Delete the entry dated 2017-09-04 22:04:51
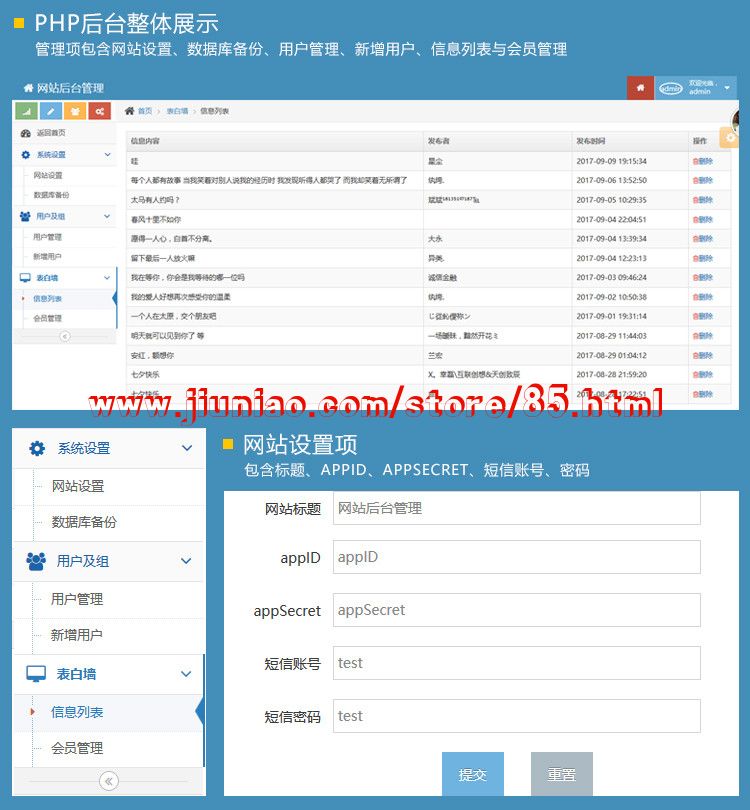 tap(702, 220)
